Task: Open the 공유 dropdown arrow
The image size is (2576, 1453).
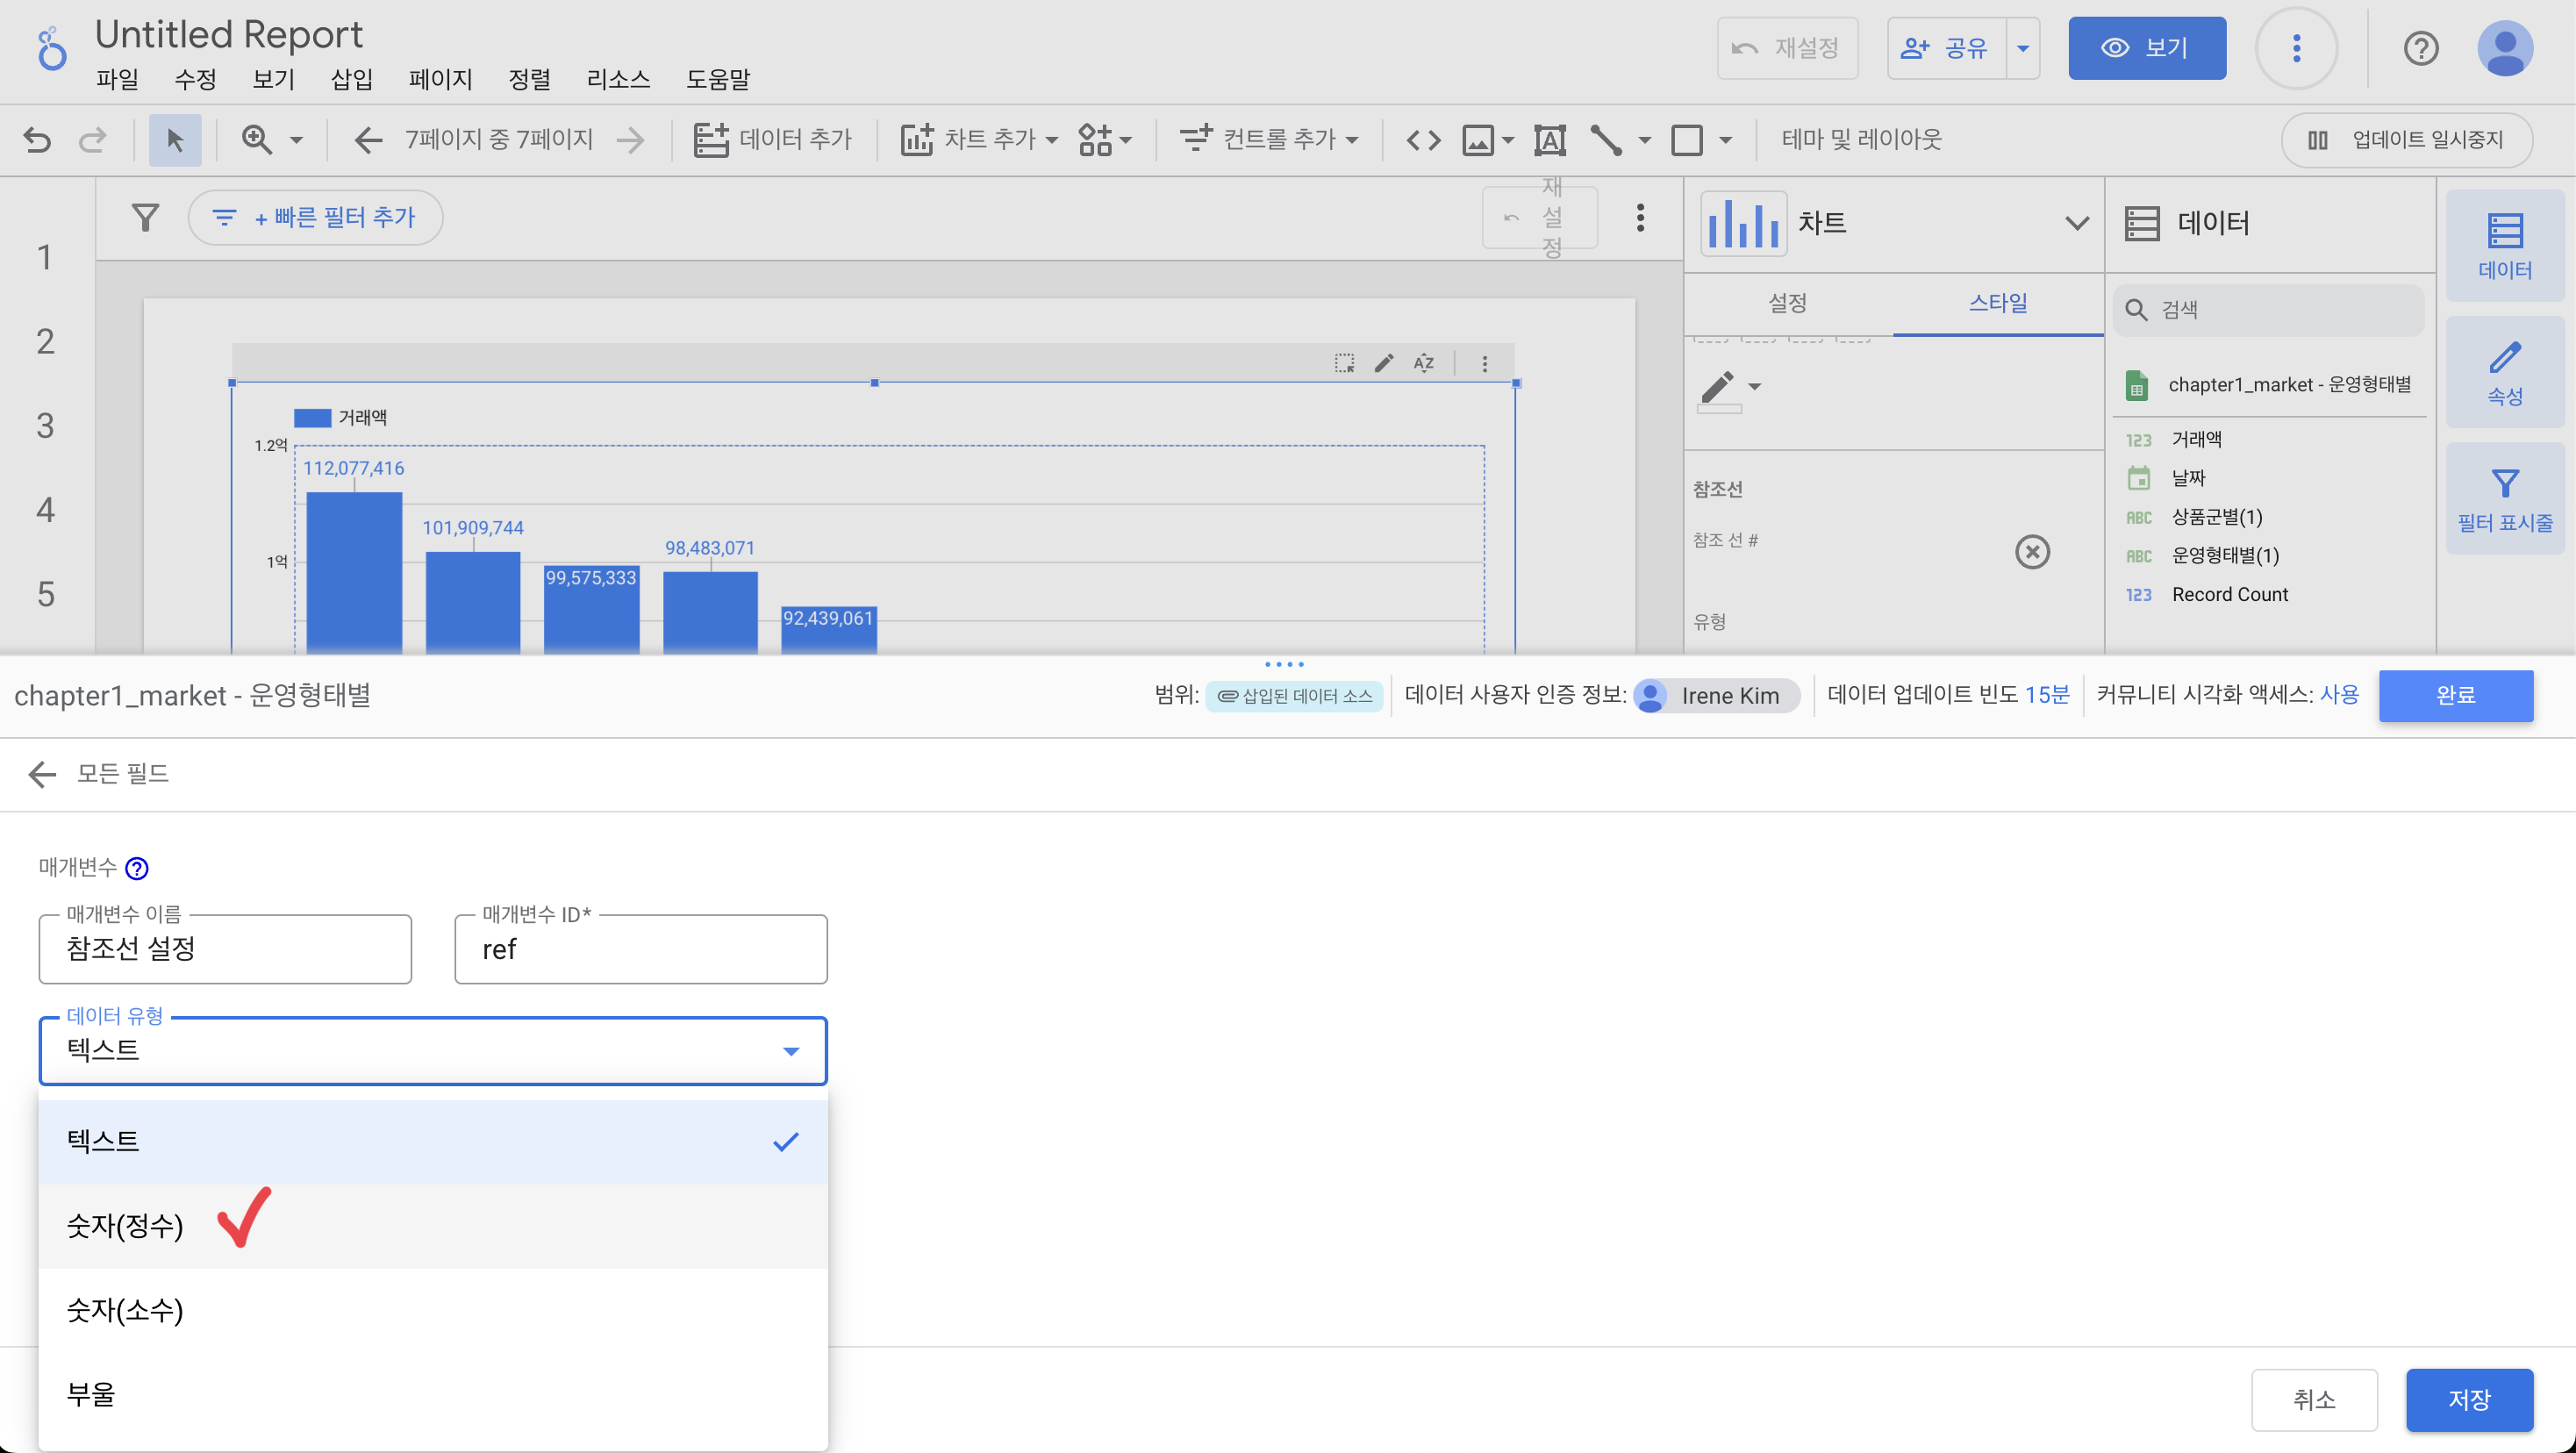Action: pyautogui.click(x=2023, y=48)
